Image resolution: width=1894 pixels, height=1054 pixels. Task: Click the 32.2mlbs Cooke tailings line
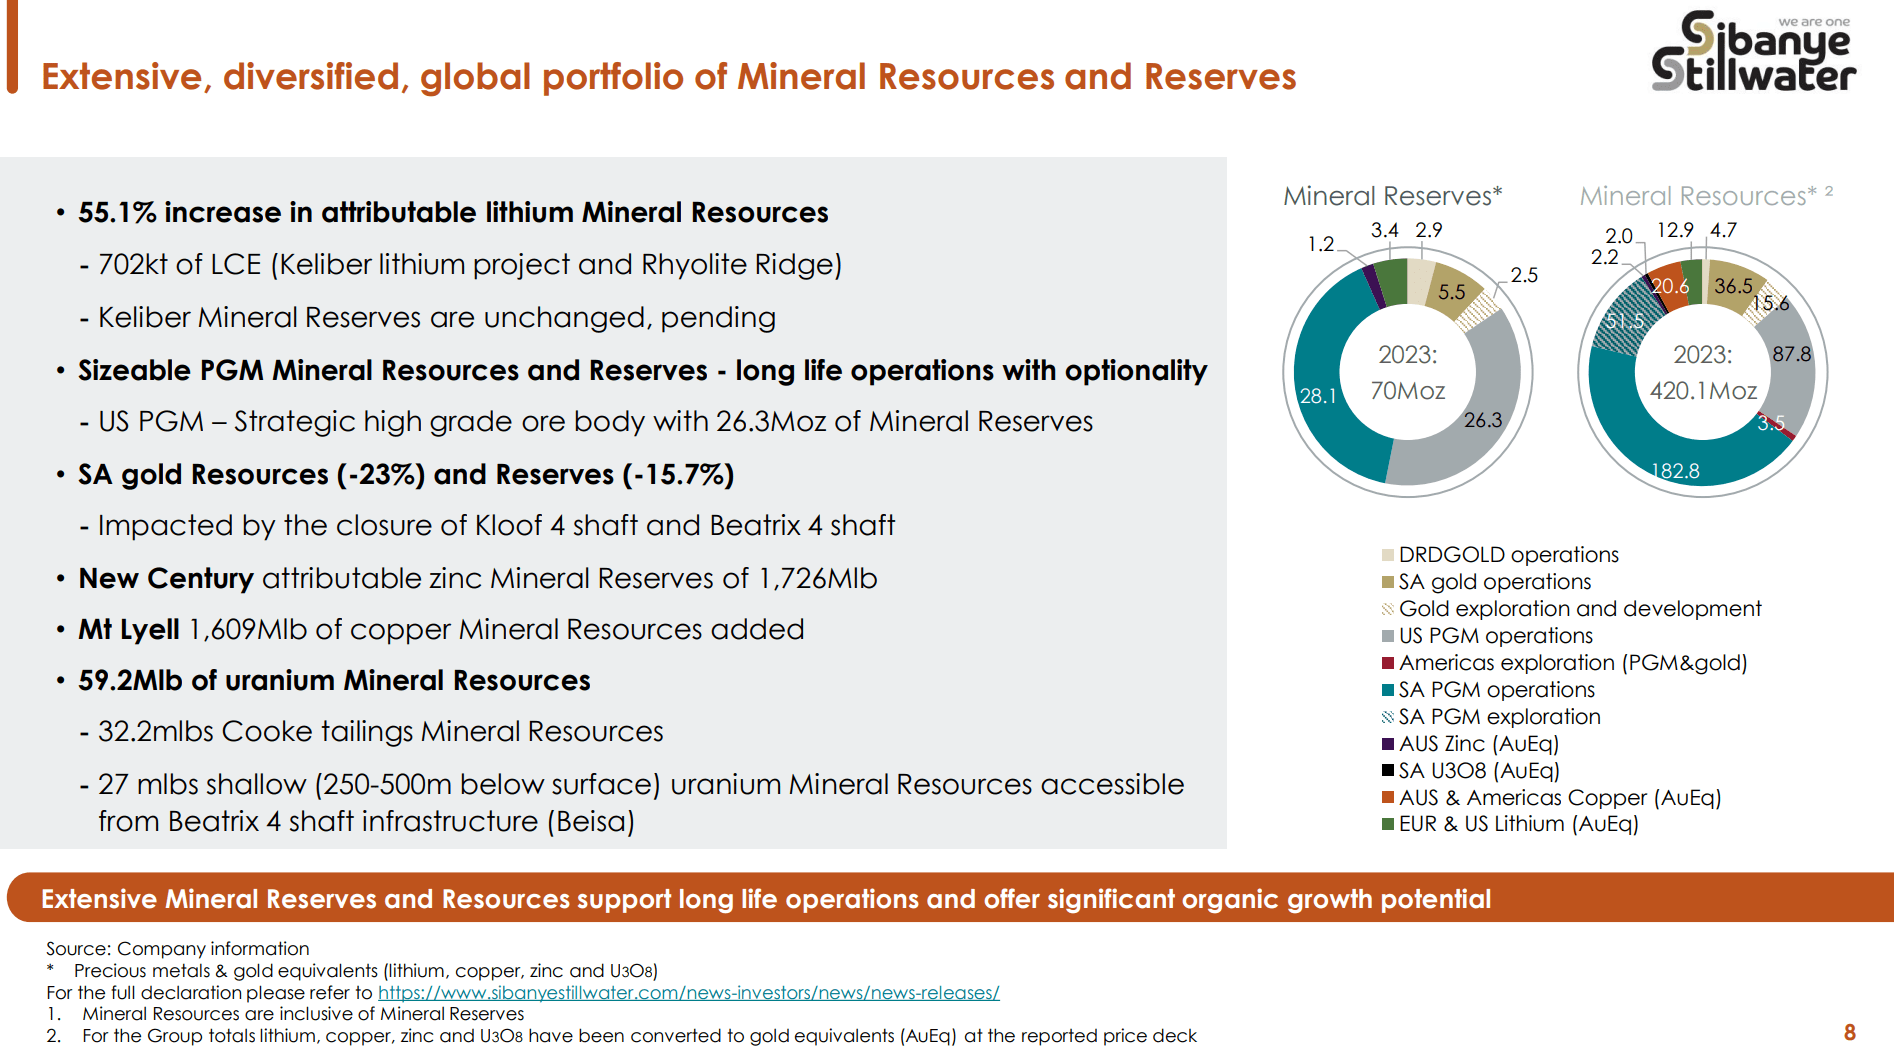click(x=380, y=731)
